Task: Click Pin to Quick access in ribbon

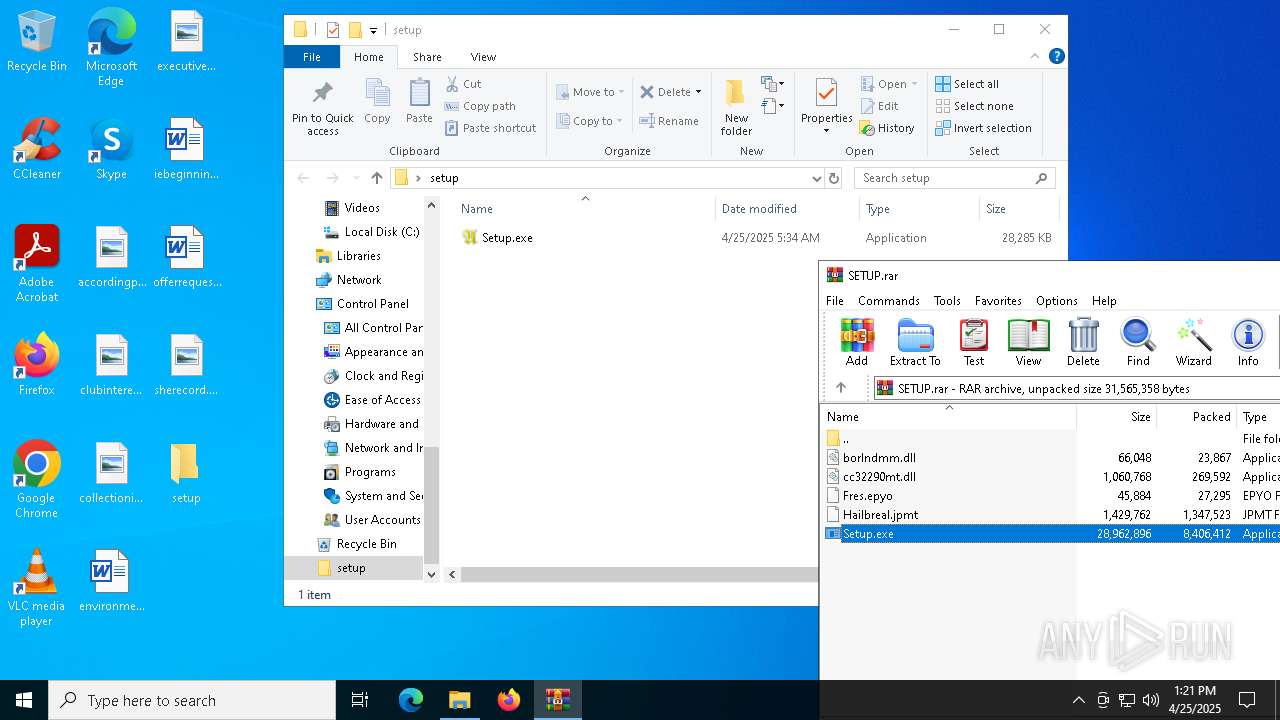Action: tap(322, 109)
